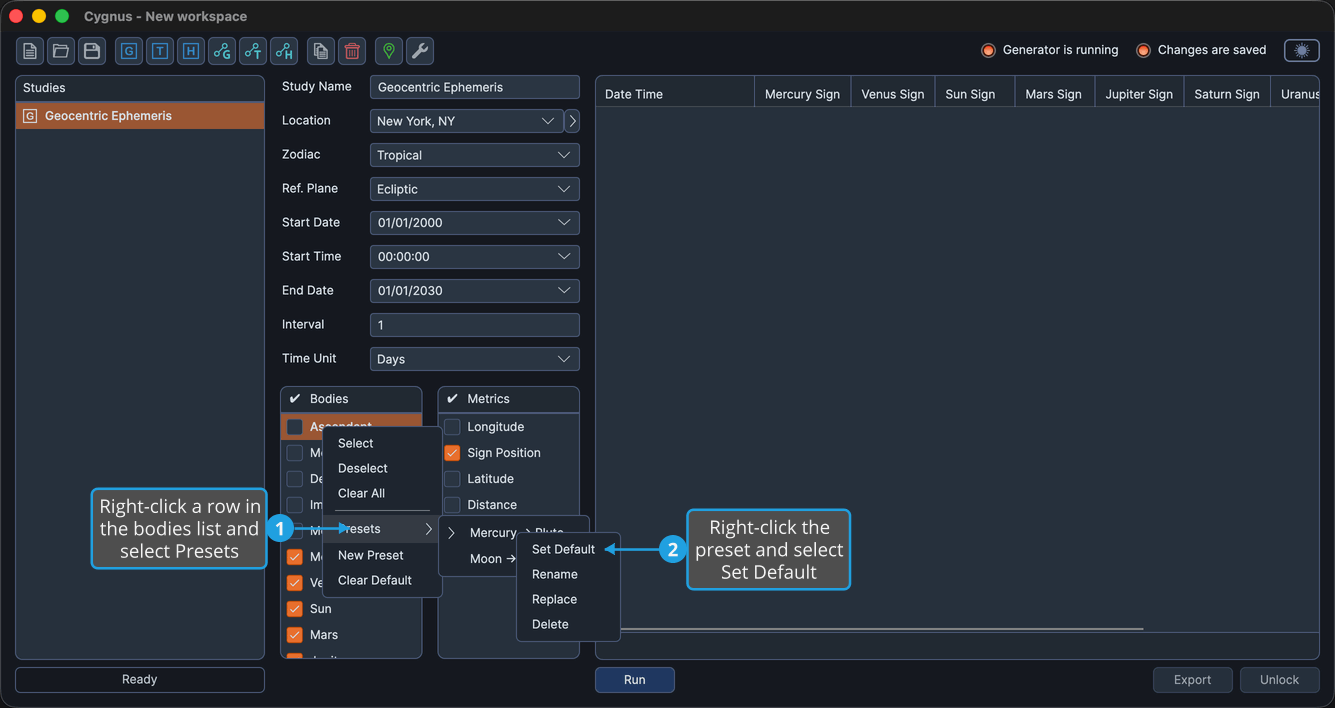Screen dimensions: 1335x708
Task: Click the Date Time column header
Action: 675,94
